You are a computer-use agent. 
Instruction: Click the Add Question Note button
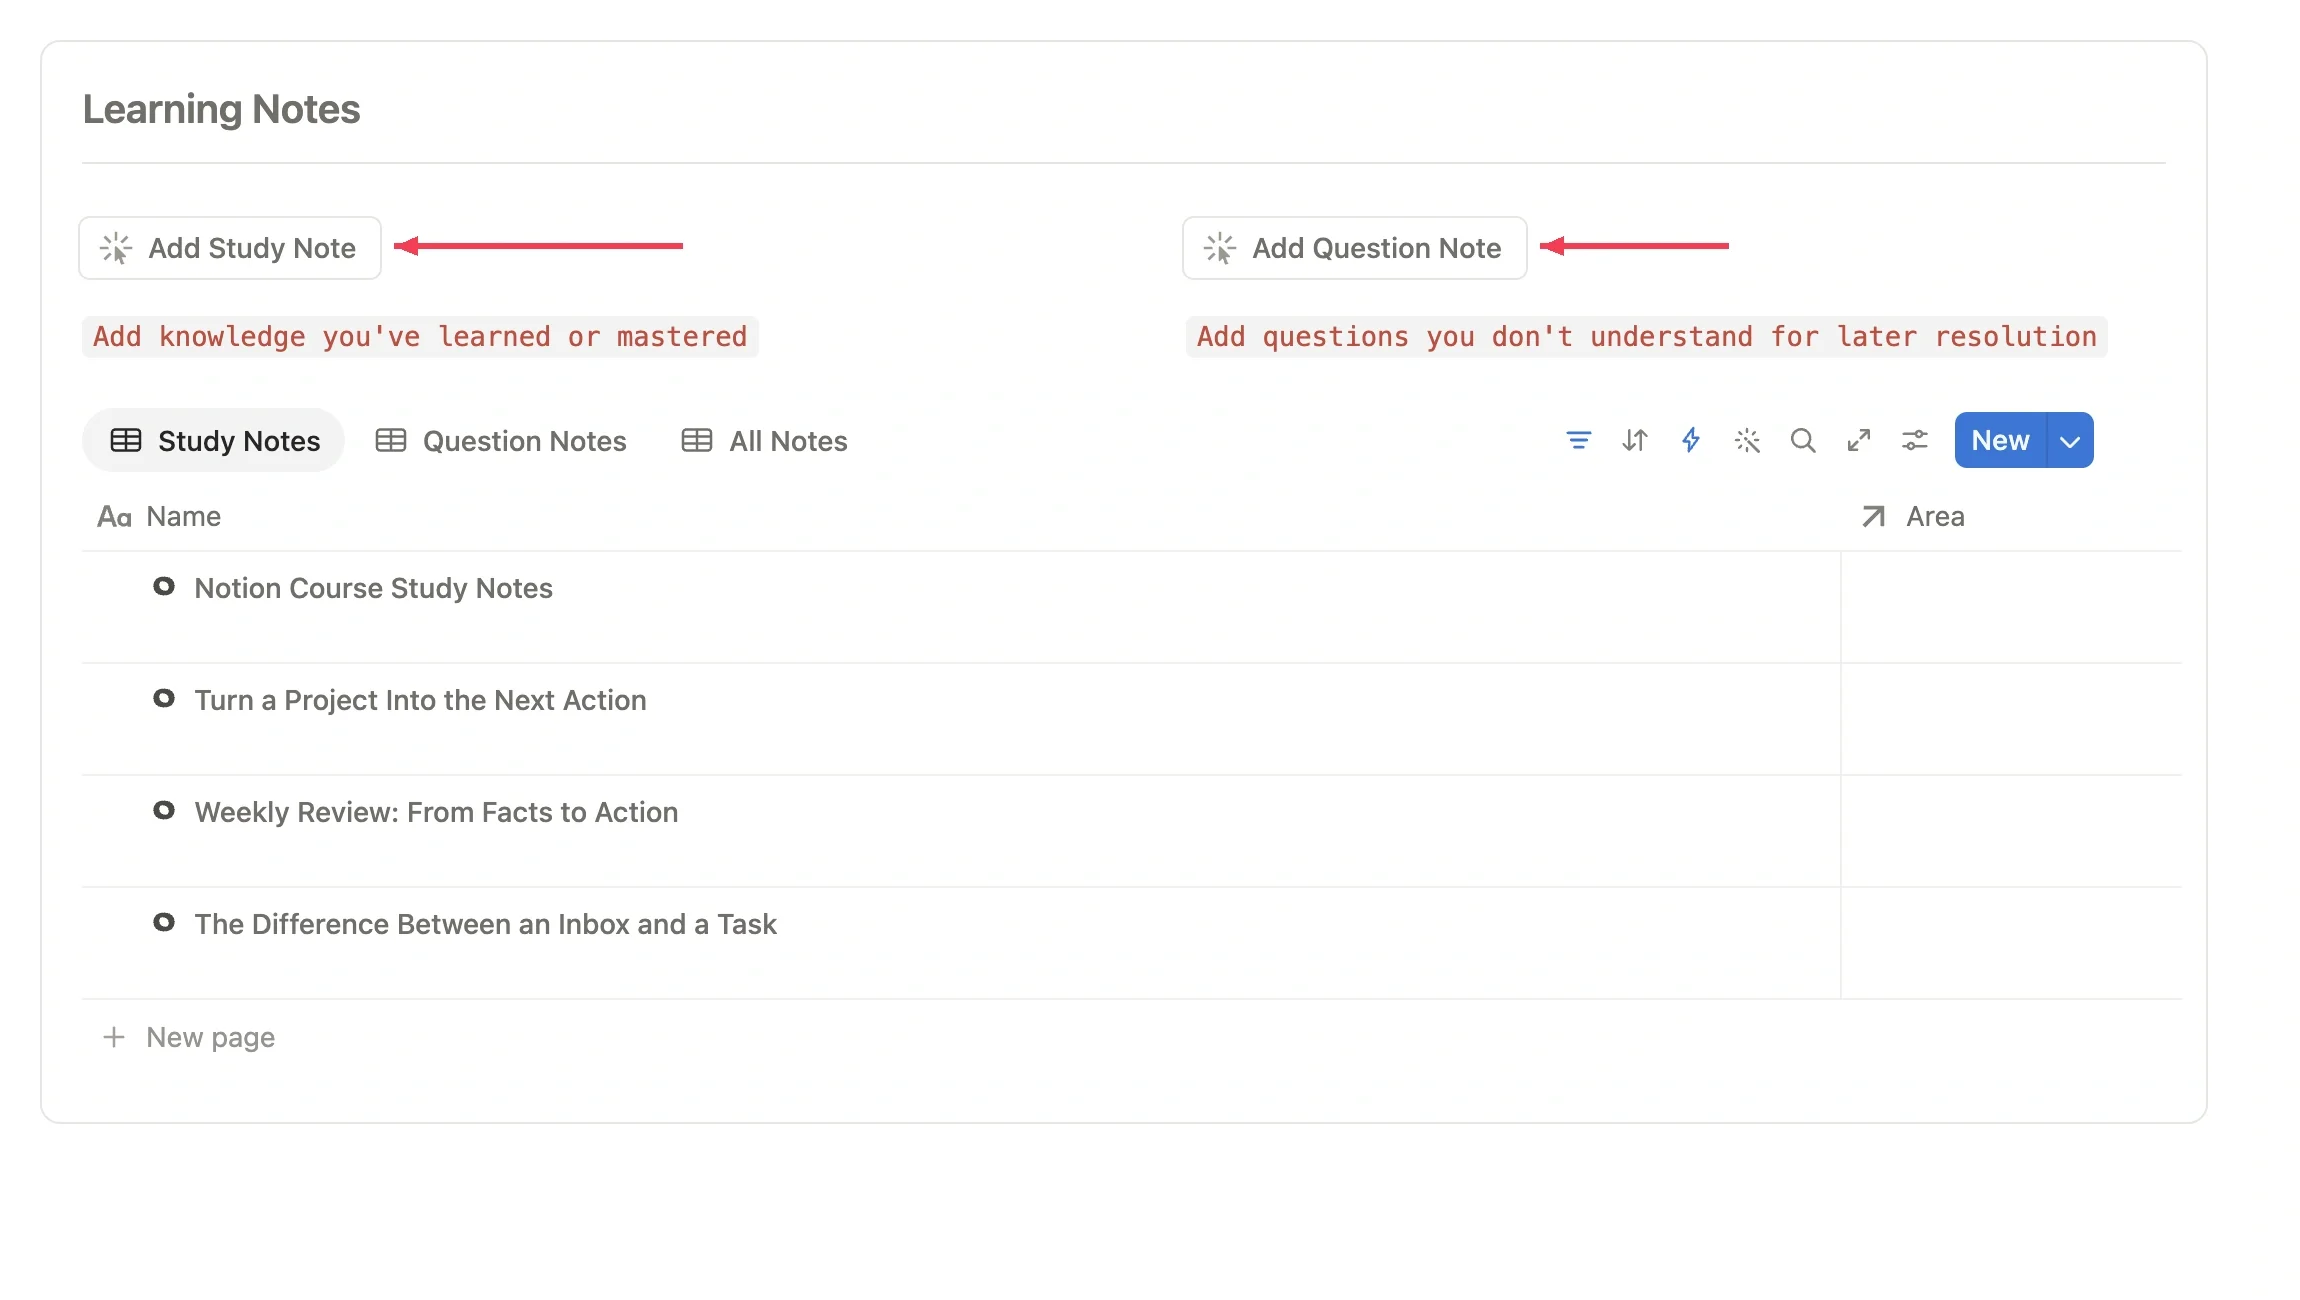[x=1355, y=248]
